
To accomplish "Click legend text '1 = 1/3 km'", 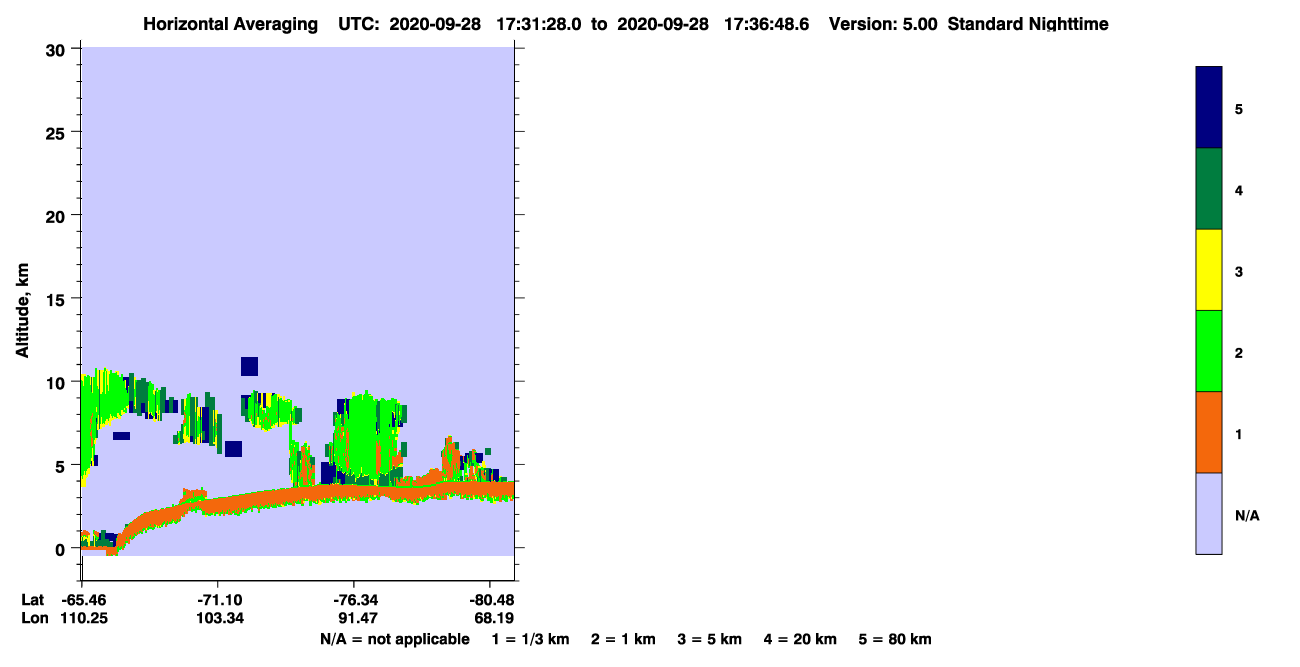I will (x=531, y=639).
